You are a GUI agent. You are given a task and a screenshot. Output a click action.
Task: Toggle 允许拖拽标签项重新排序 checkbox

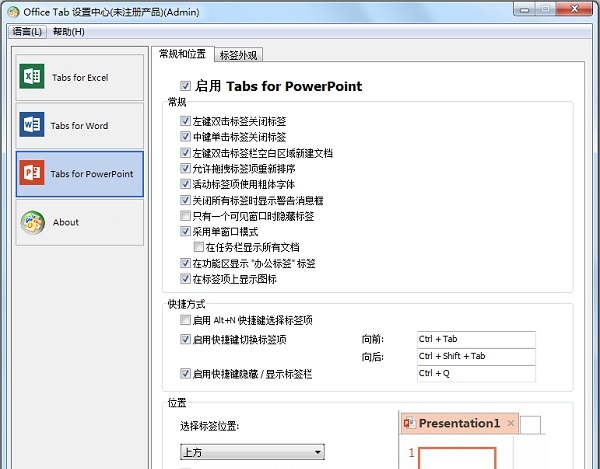click(x=186, y=168)
